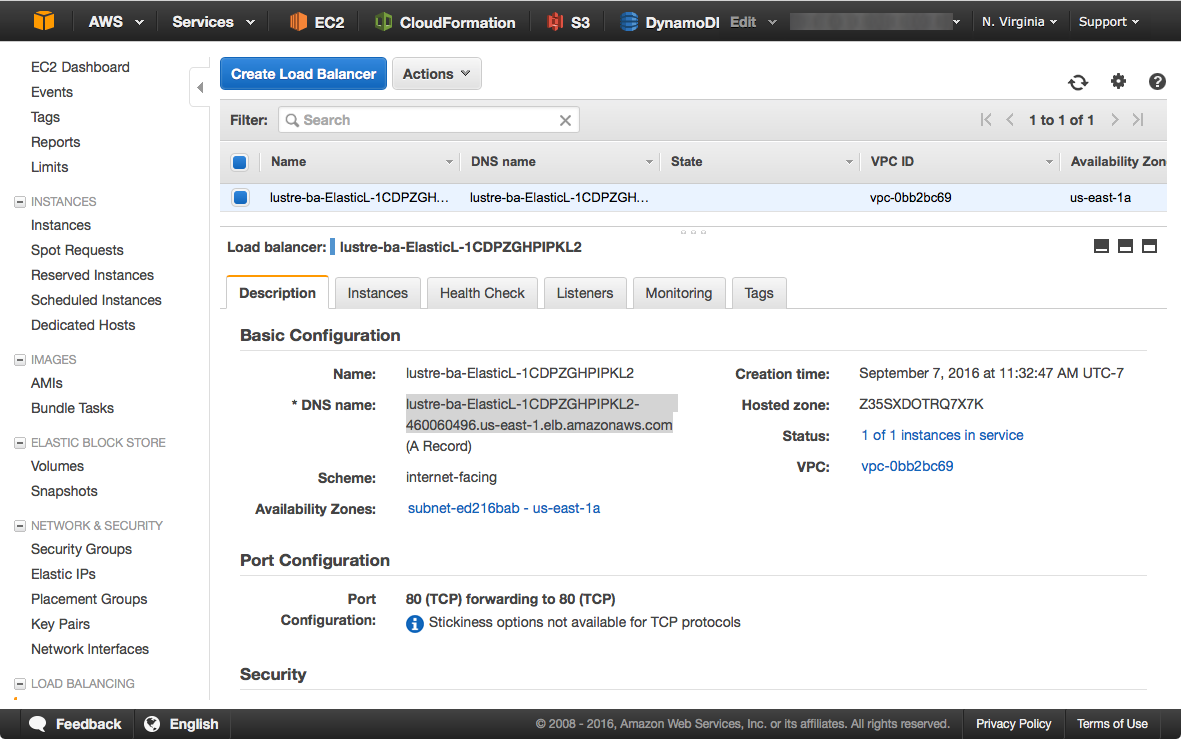Open CloudFormation shortcut in top bar
1181x739 pixels.
tap(445, 22)
